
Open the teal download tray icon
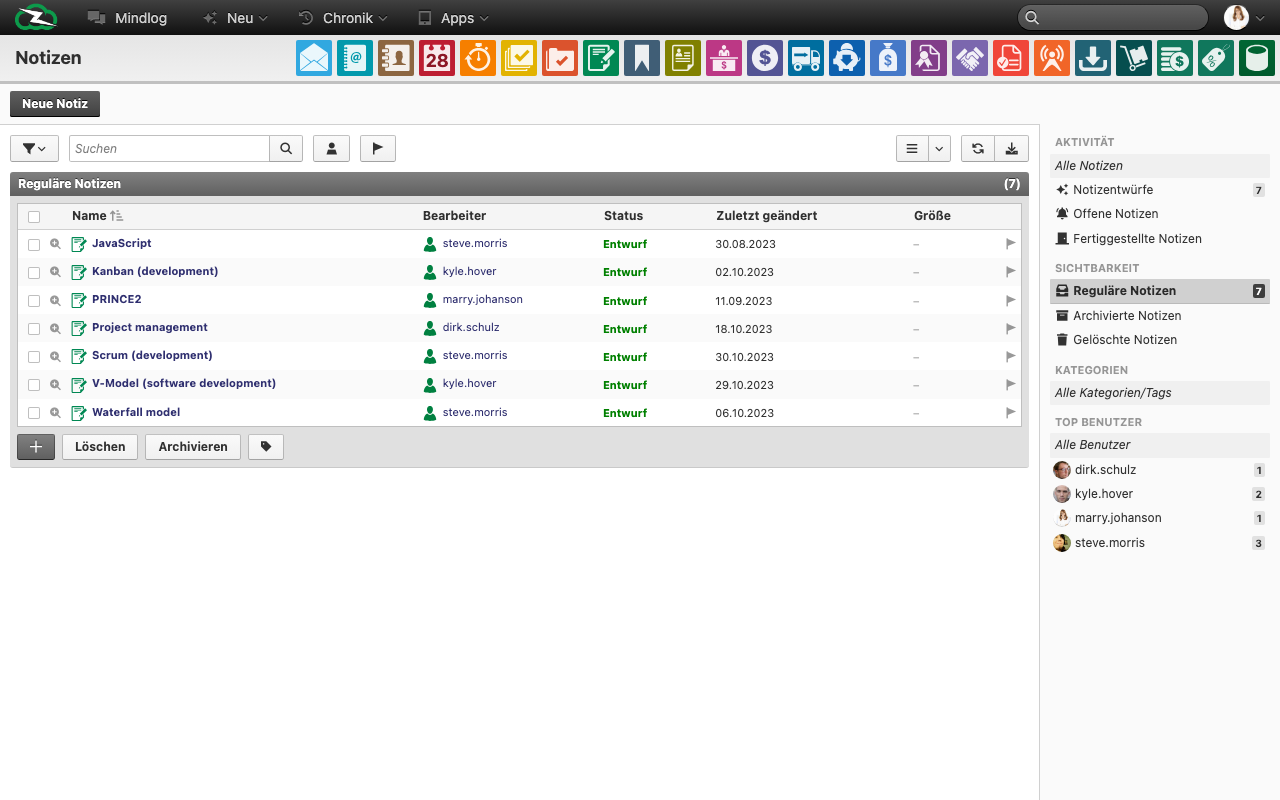click(1093, 58)
